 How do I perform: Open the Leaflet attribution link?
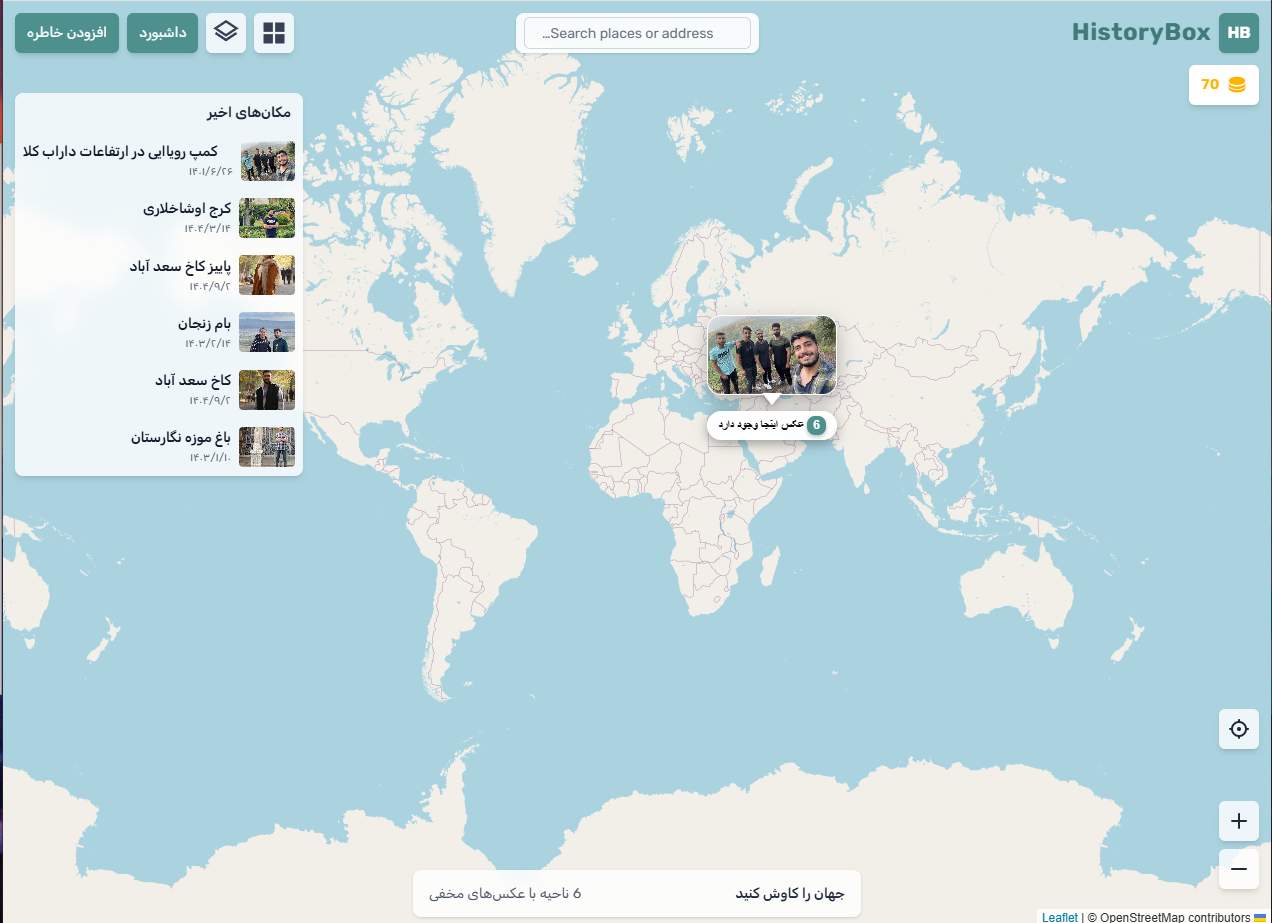coord(1059,917)
